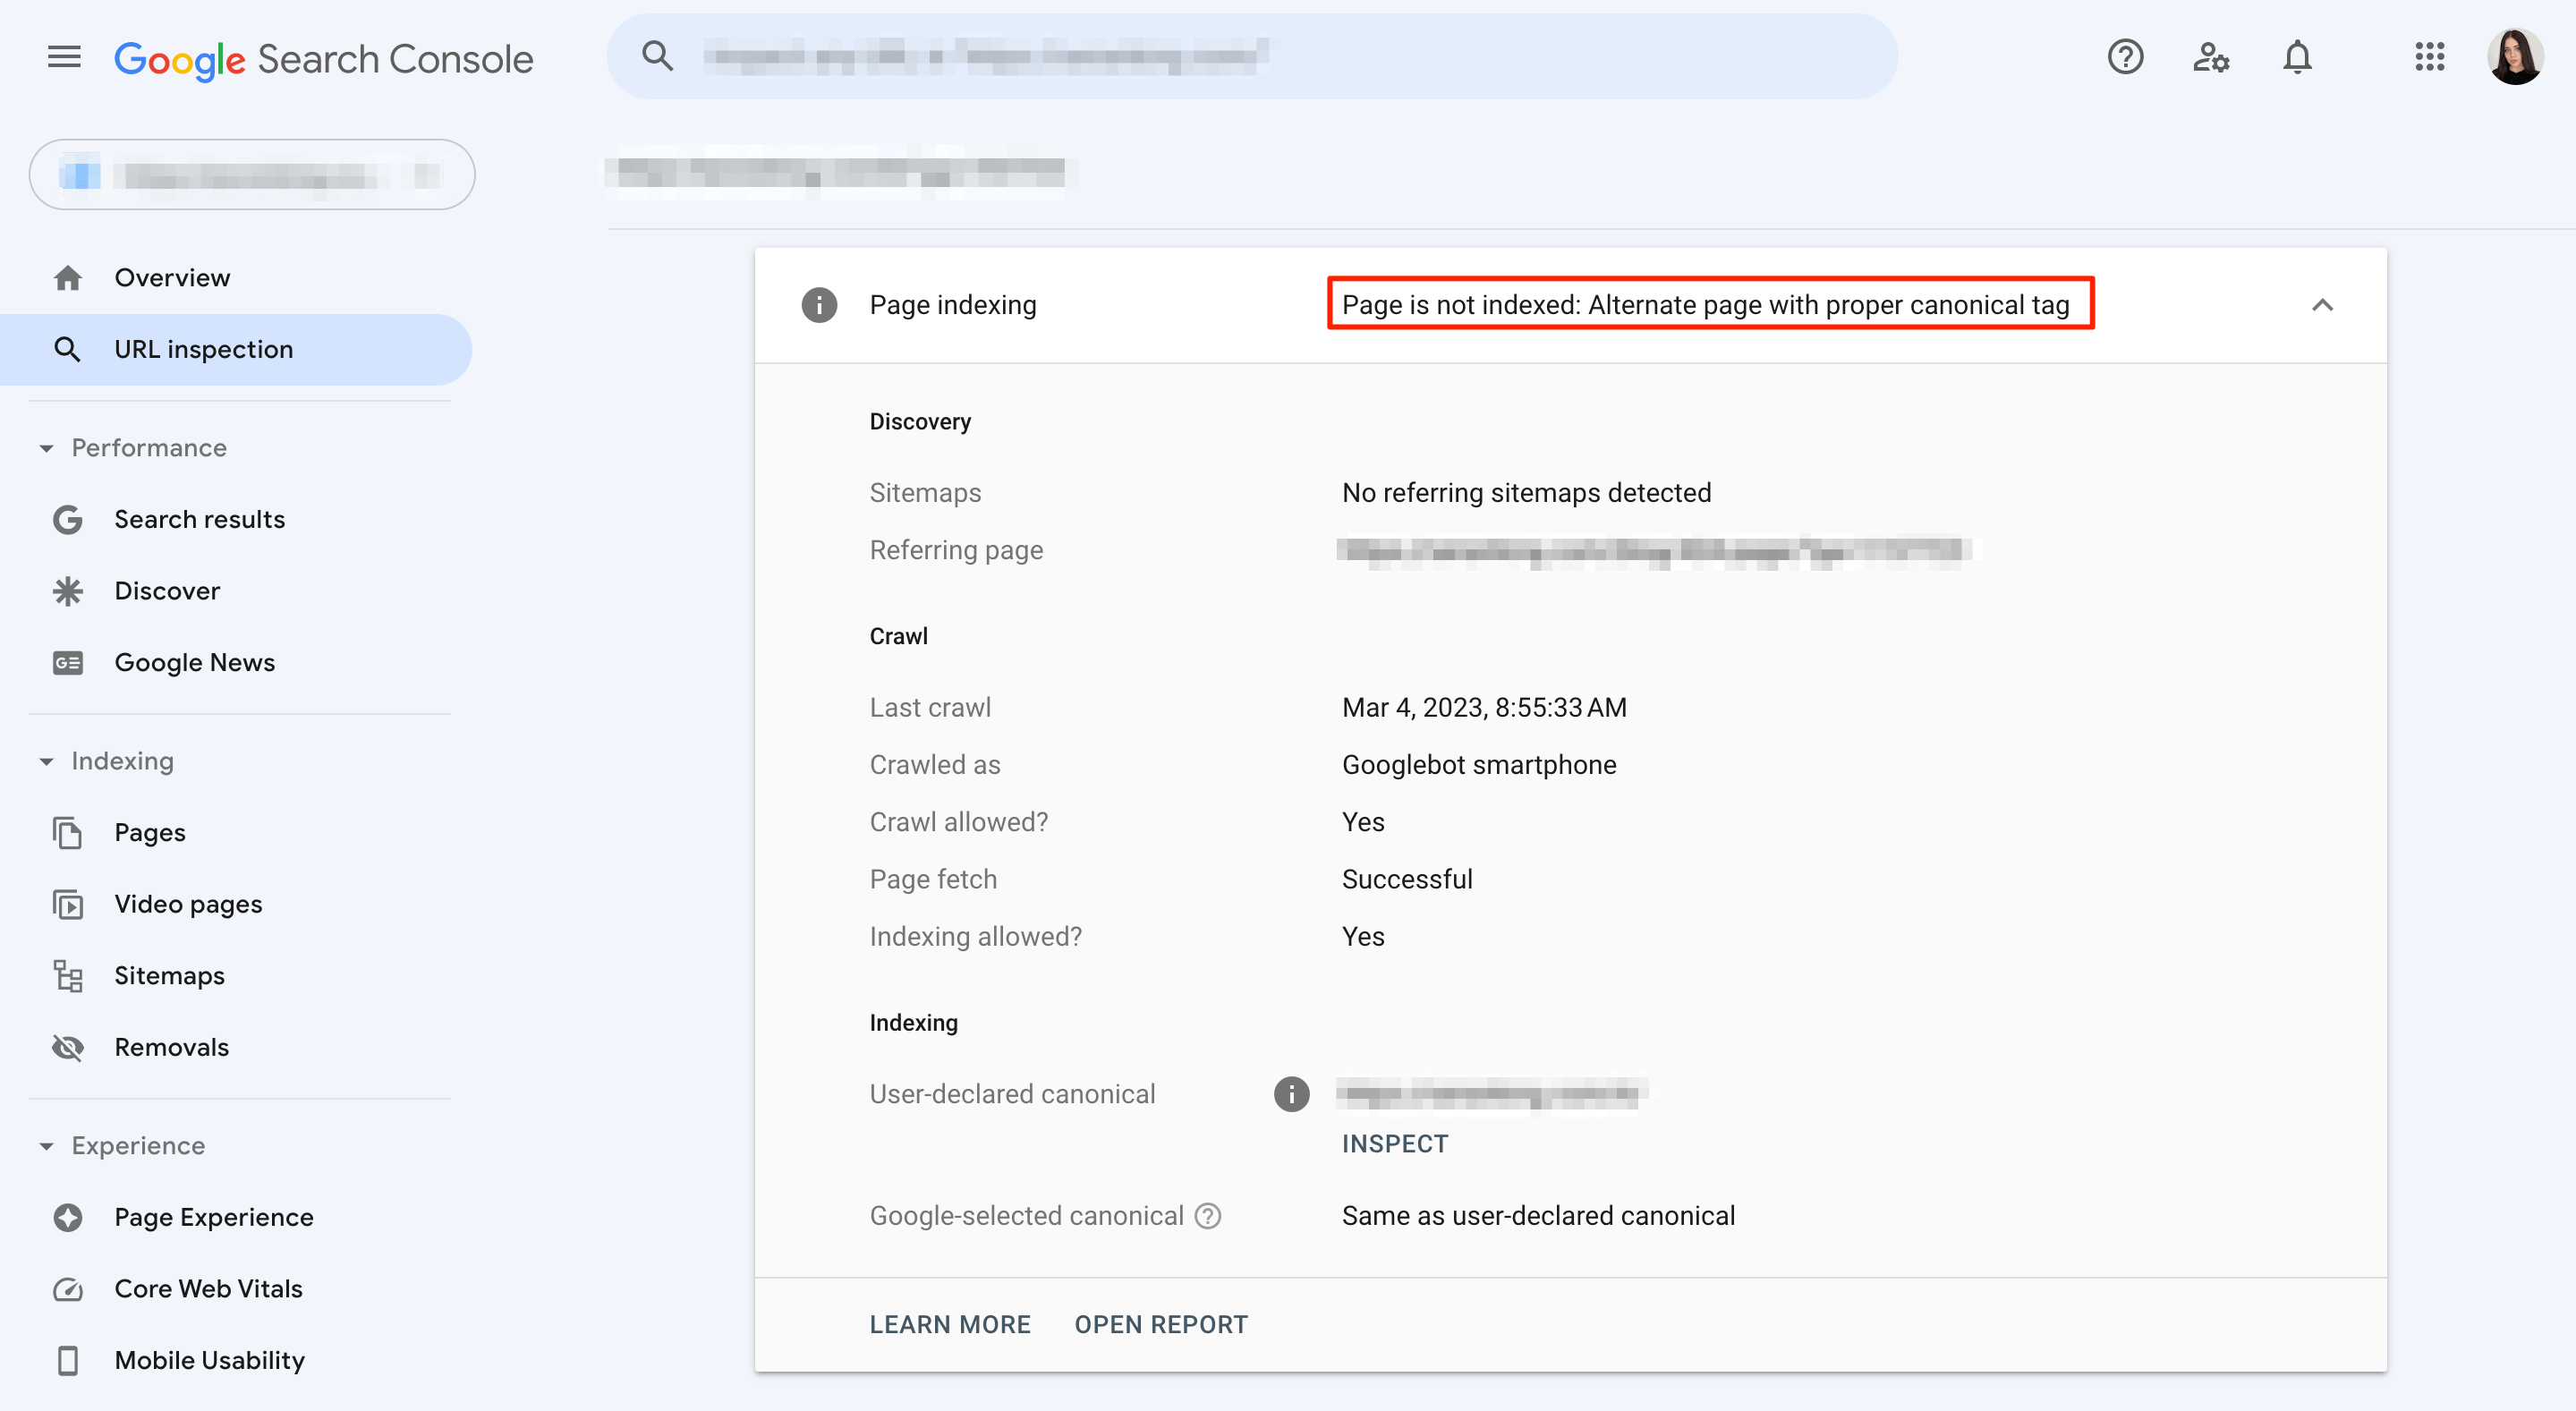Collapse the Experience section
This screenshot has height=1411, width=2576.
[46, 1146]
